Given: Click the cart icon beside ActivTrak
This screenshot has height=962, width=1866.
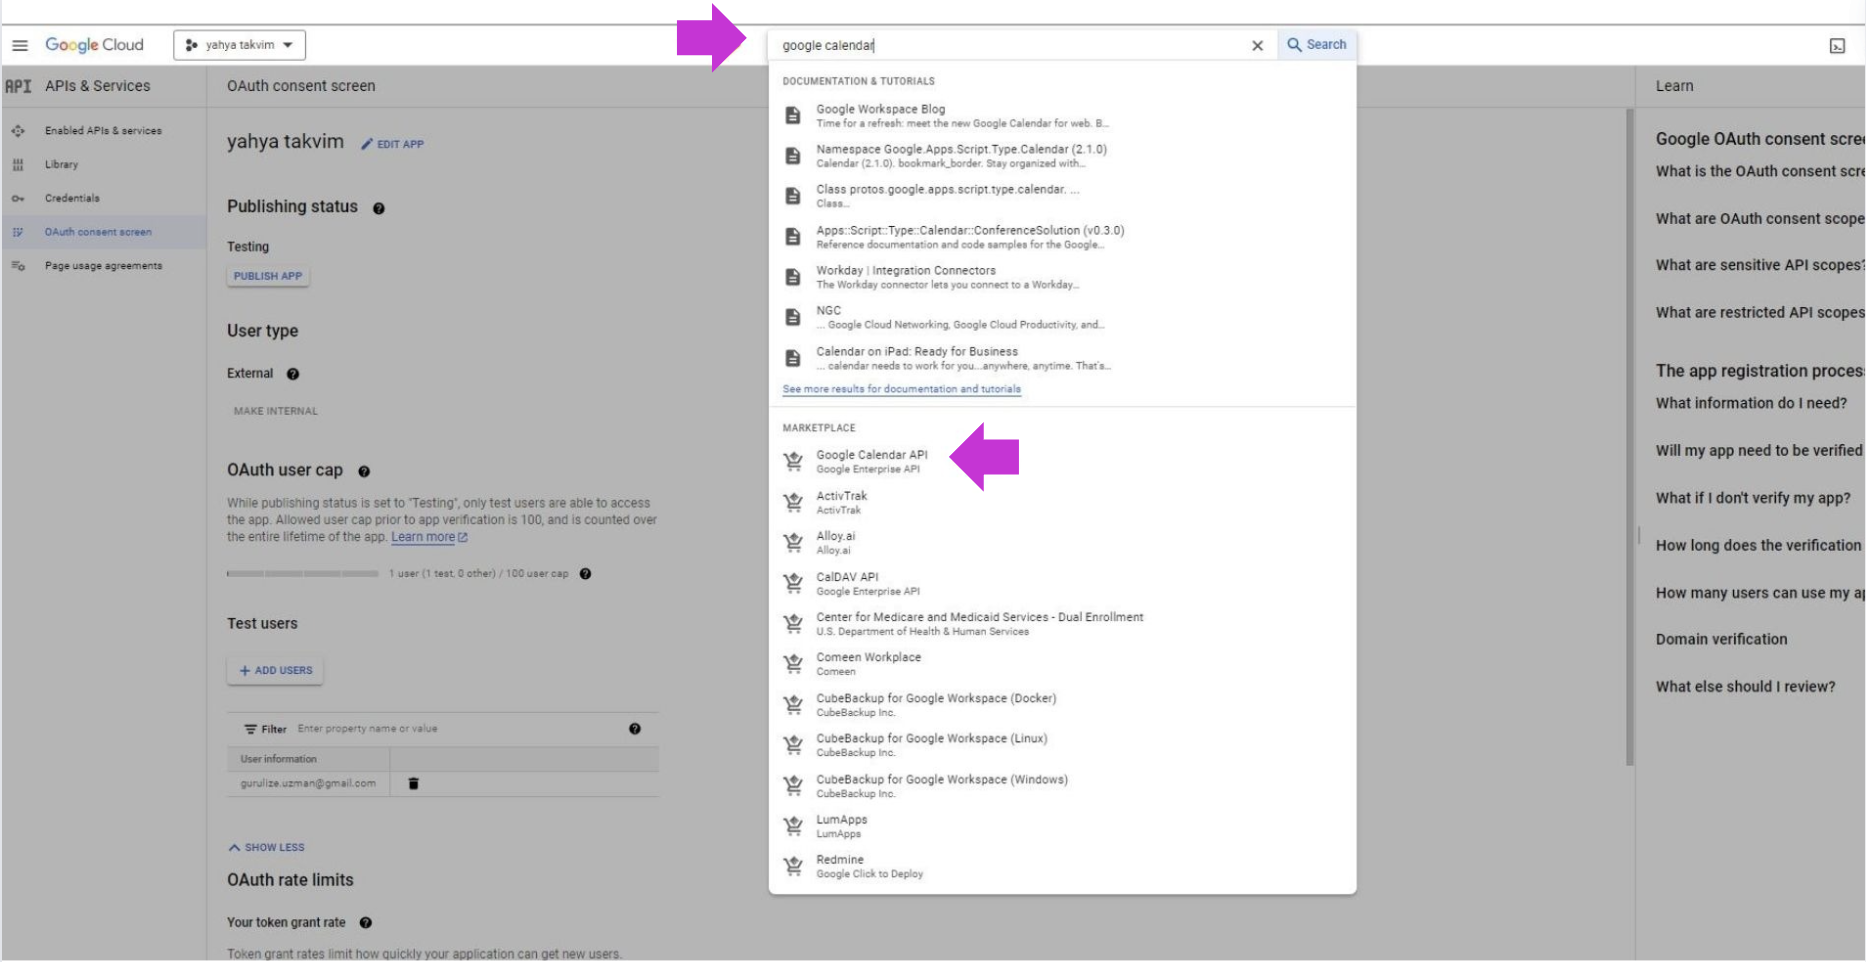Looking at the screenshot, I should [793, 502].
